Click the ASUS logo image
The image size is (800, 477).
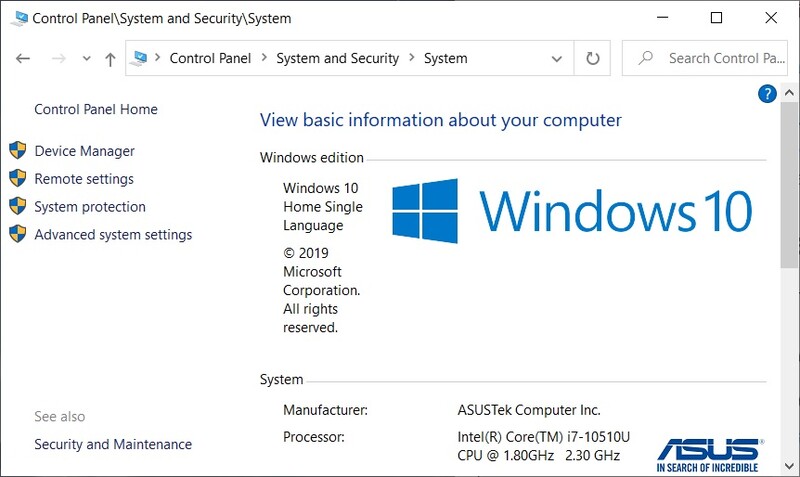click(710, 455)
